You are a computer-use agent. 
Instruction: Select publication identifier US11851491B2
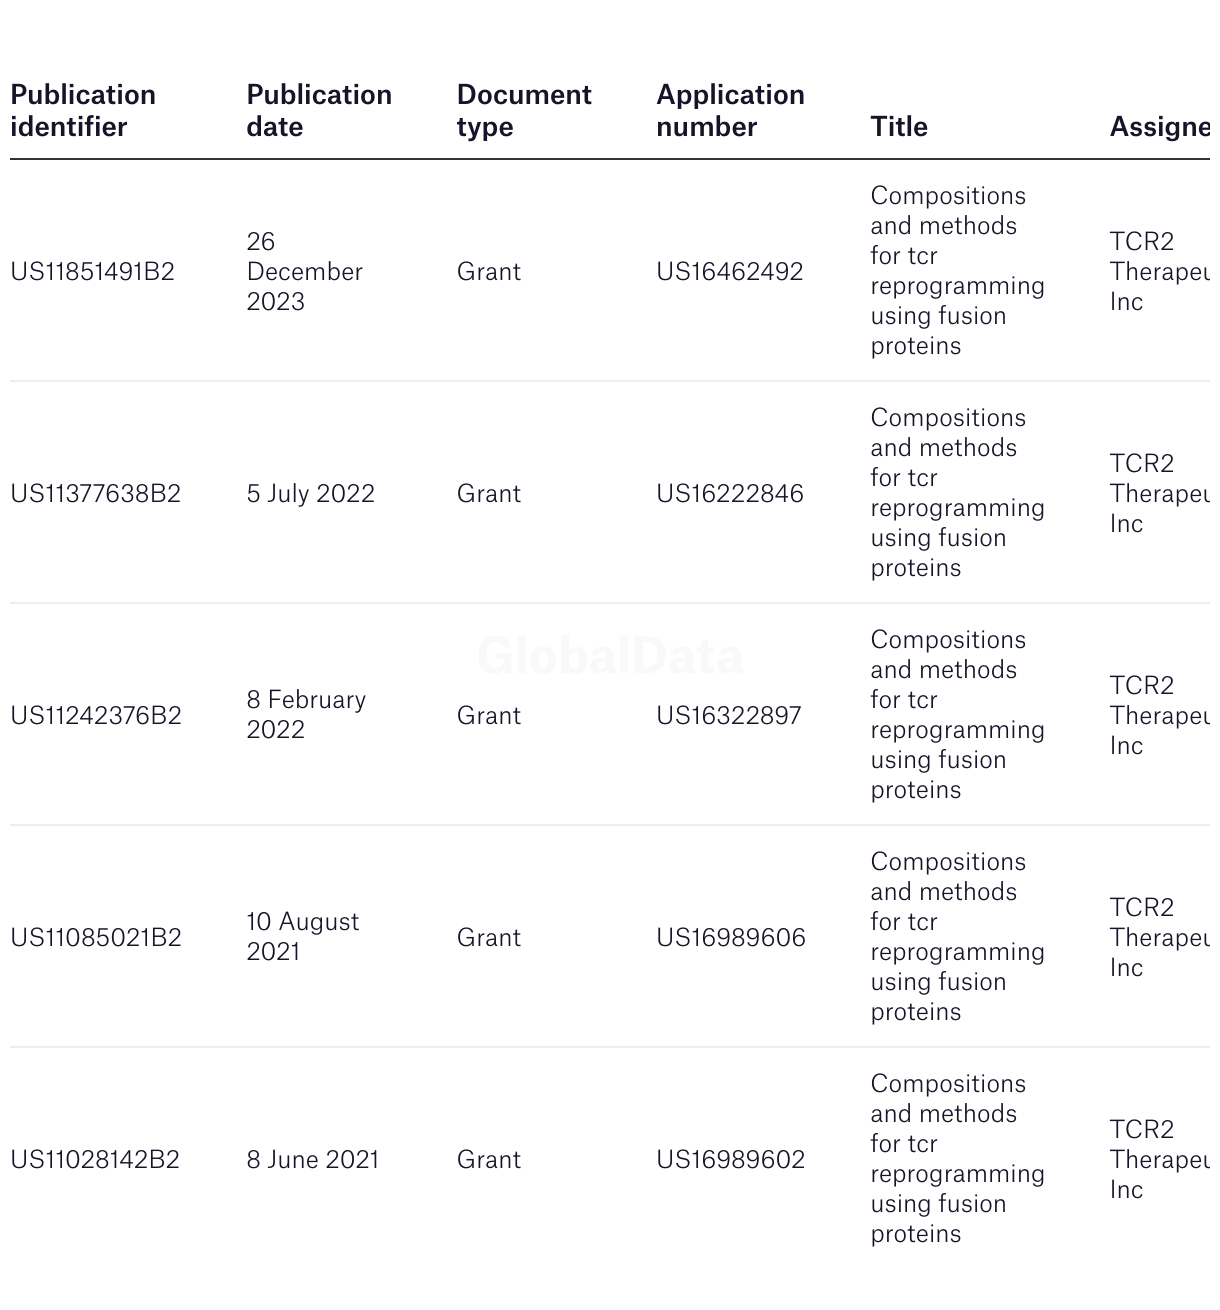pos(92,272)
